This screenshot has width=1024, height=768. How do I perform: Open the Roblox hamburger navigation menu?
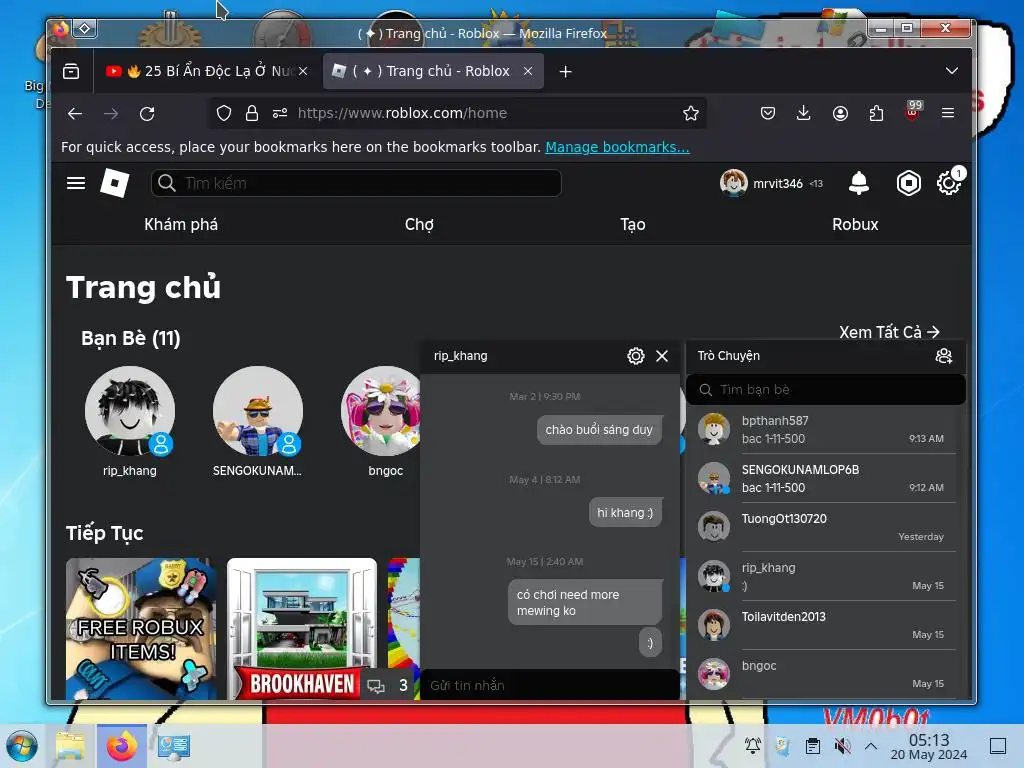[76, 184]
